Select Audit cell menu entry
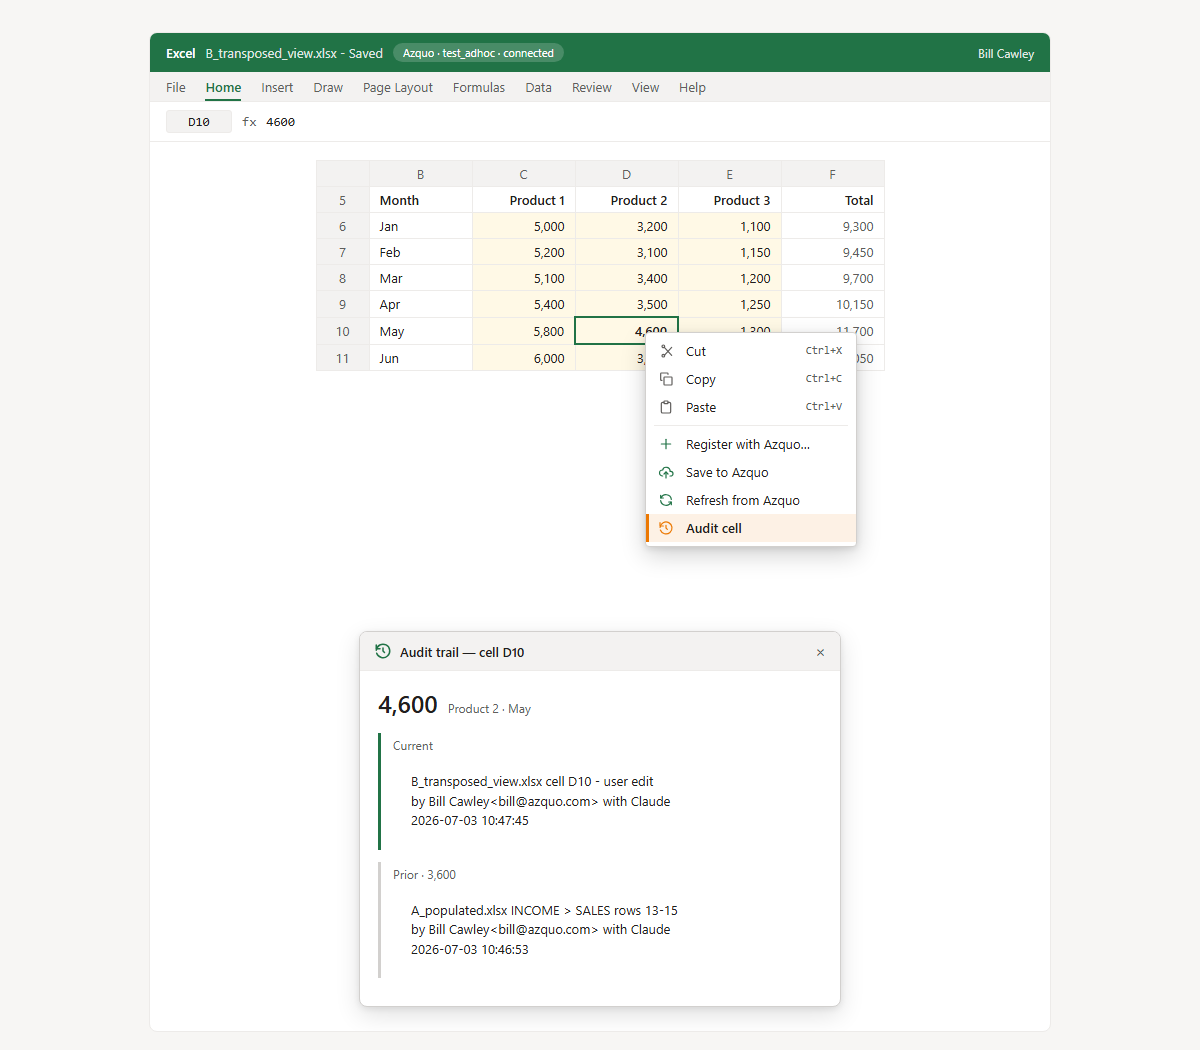 pos(751,528)
